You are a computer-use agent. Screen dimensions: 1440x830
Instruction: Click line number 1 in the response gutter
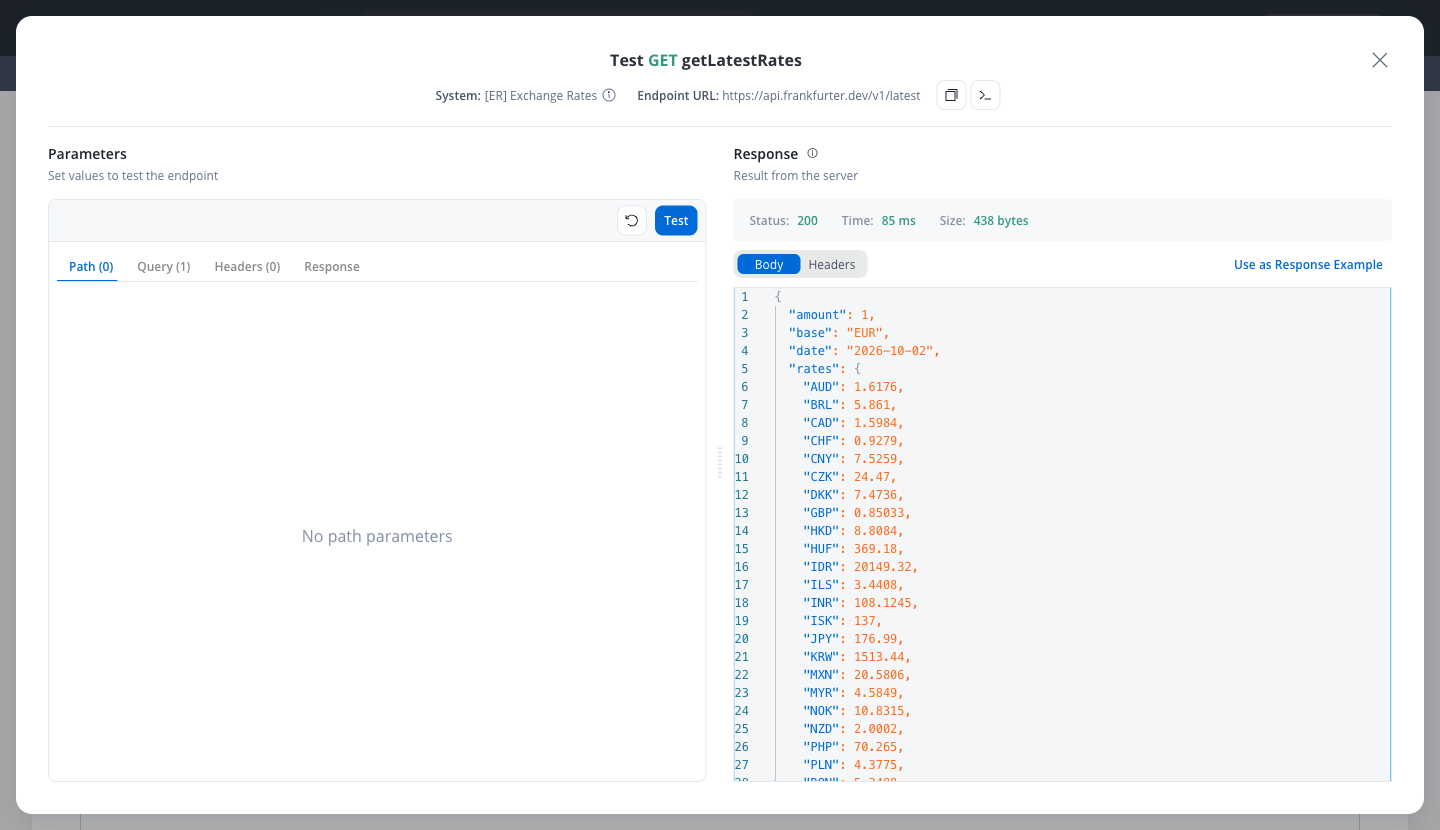[744, 297]
